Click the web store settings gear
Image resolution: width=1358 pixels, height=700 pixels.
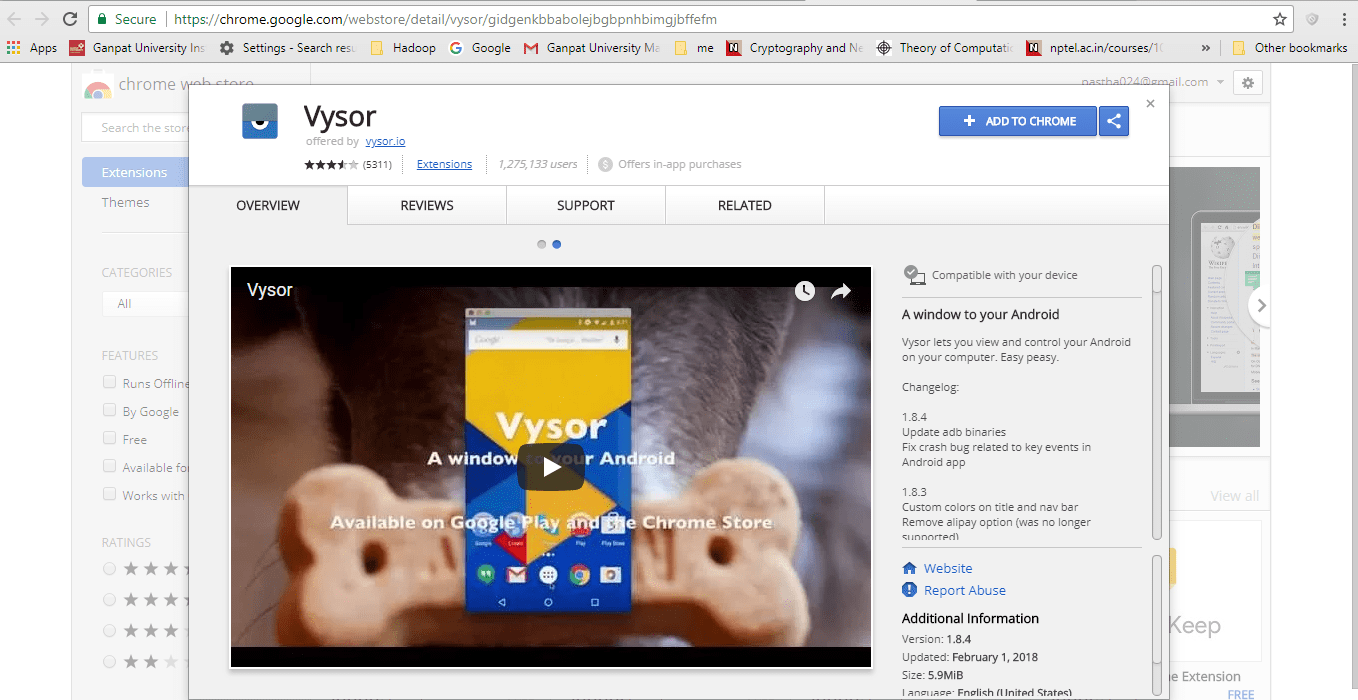tap(1247, 83)
